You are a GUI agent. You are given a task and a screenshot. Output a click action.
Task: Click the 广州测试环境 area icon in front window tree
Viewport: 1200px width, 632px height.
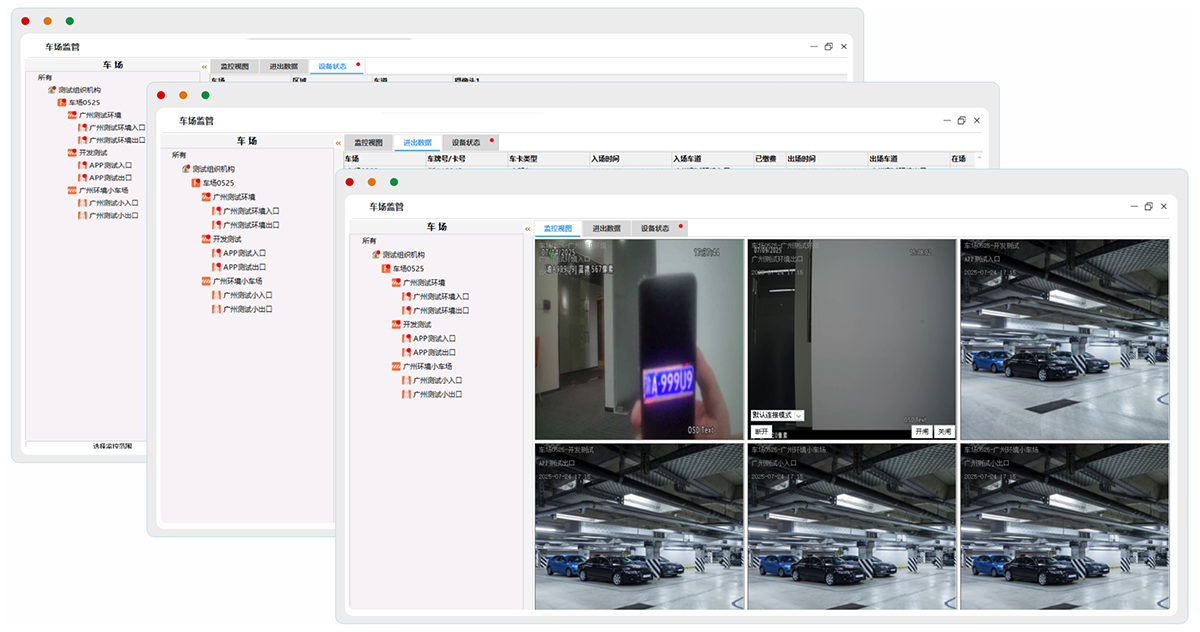396,283
